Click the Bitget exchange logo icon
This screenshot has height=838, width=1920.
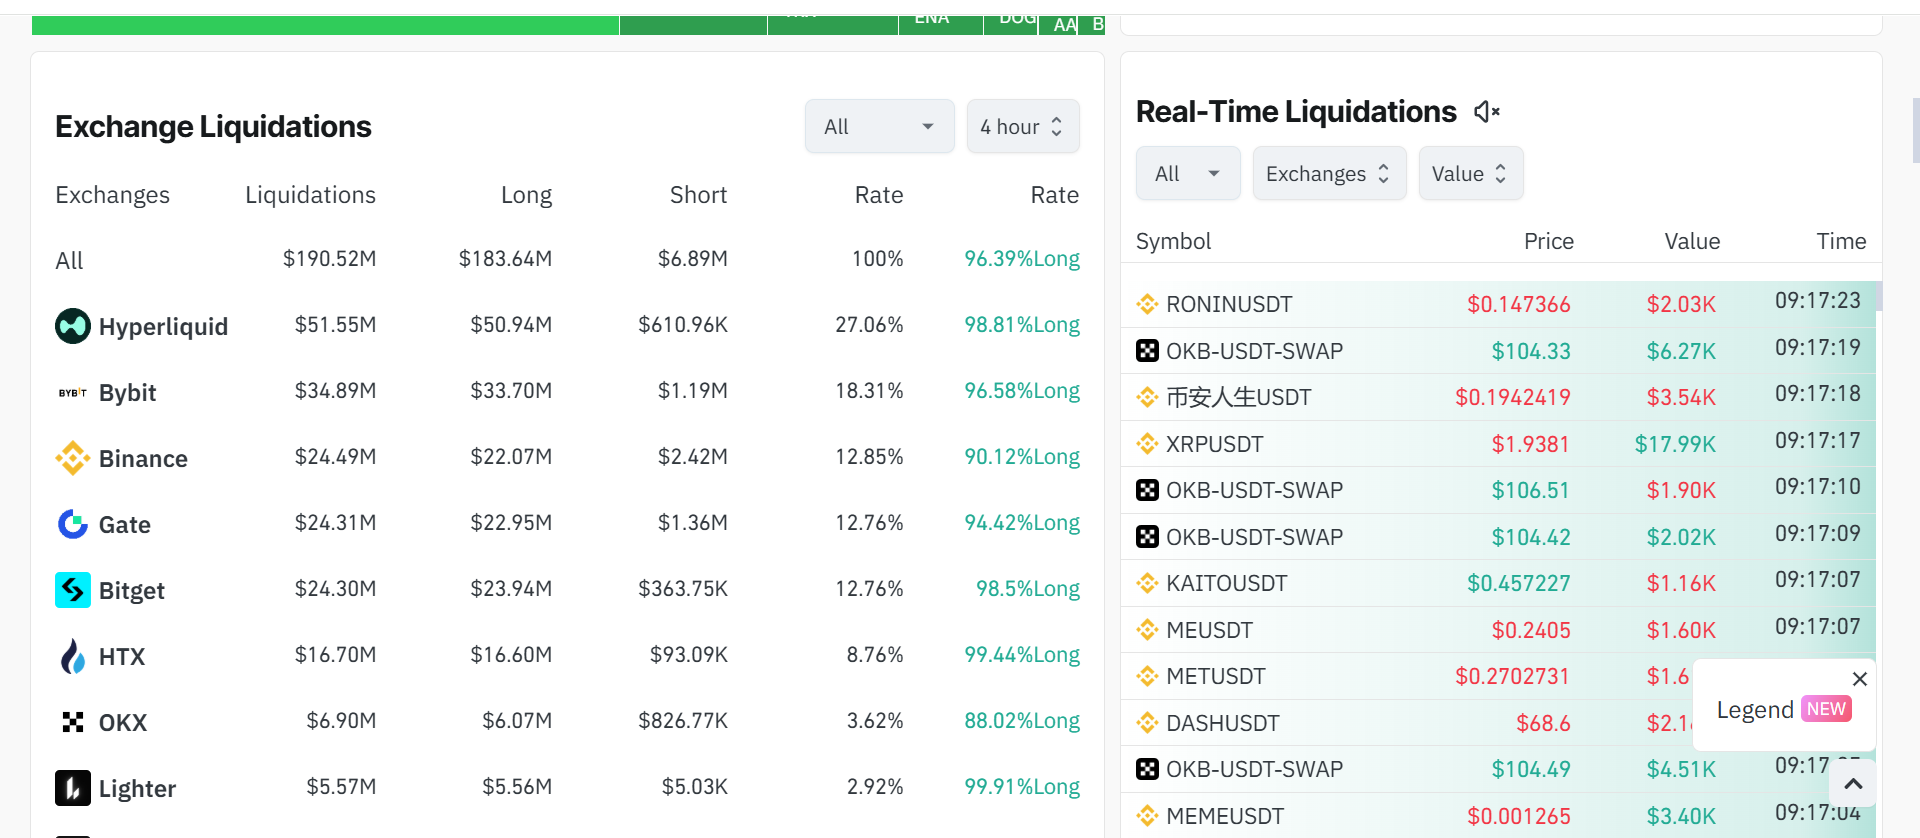click(73, 590)
